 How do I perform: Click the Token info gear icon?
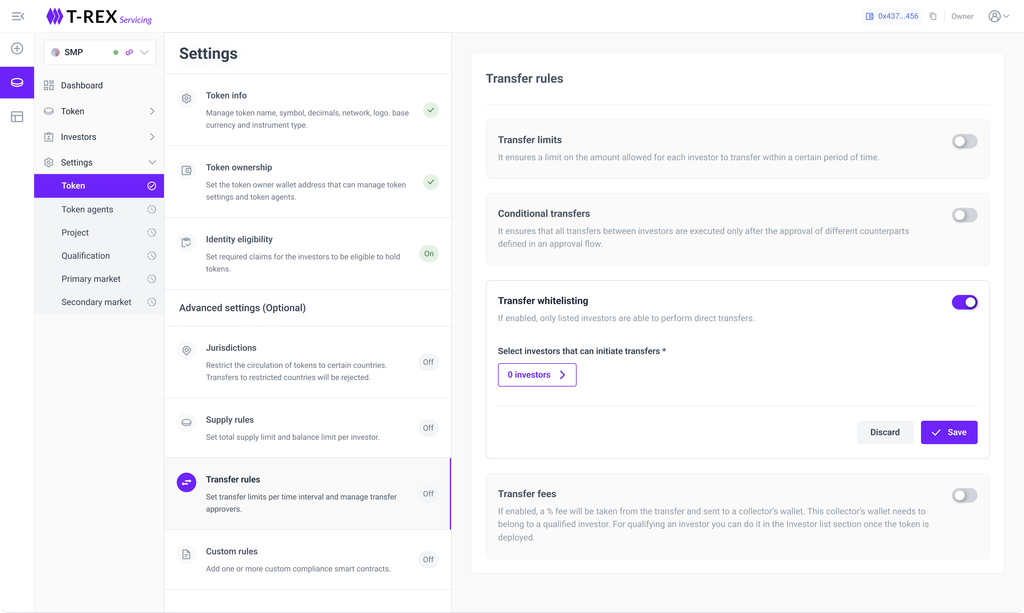(186, 99)
